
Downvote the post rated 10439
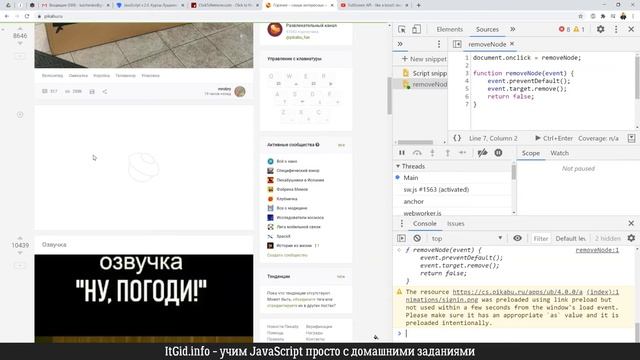point(20,253)
